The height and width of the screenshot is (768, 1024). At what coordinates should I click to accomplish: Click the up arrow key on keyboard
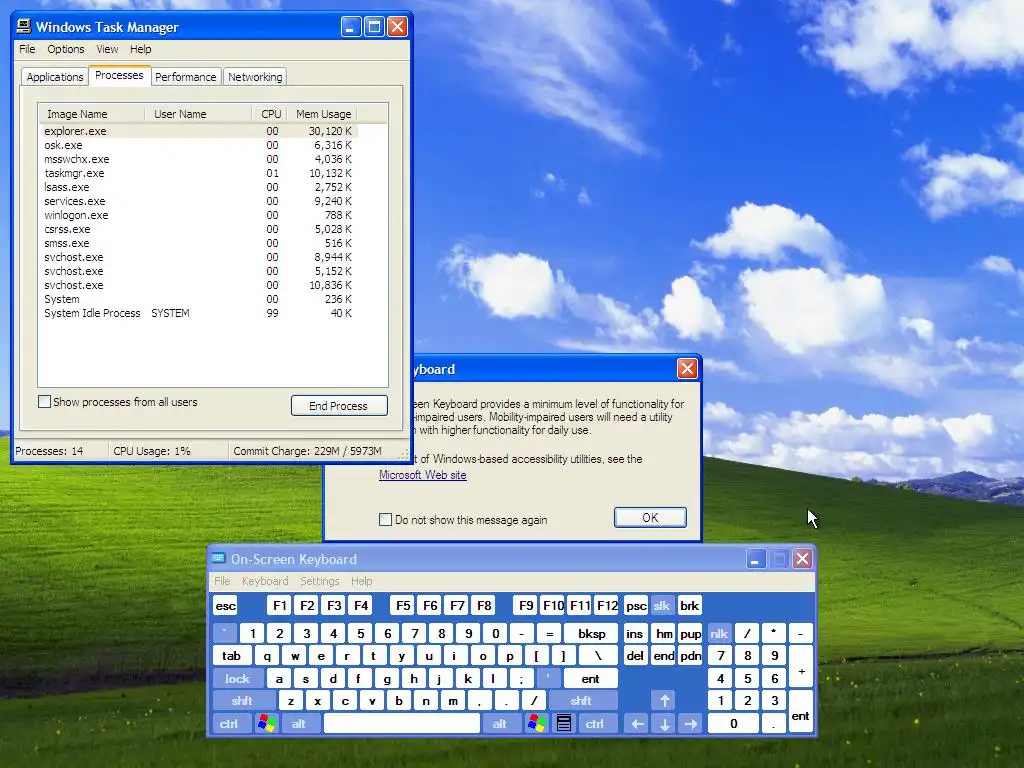click(664, 701)
